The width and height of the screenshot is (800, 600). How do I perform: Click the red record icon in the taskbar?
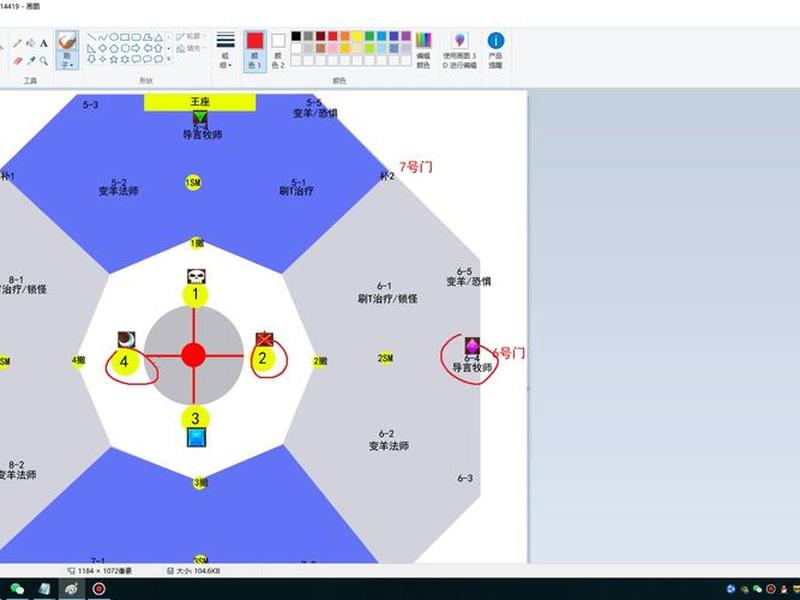pos(99,589)
